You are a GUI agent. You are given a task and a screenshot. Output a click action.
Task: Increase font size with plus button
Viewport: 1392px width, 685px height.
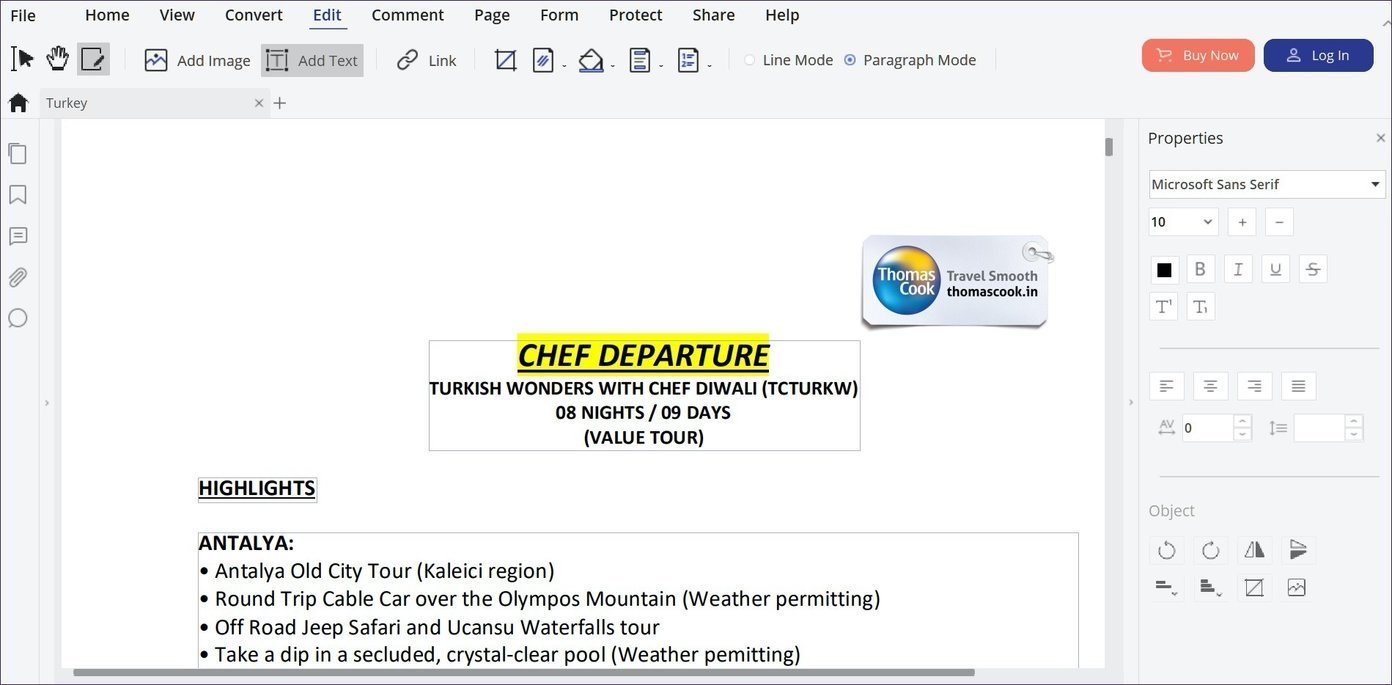(x=1242, y=222)
